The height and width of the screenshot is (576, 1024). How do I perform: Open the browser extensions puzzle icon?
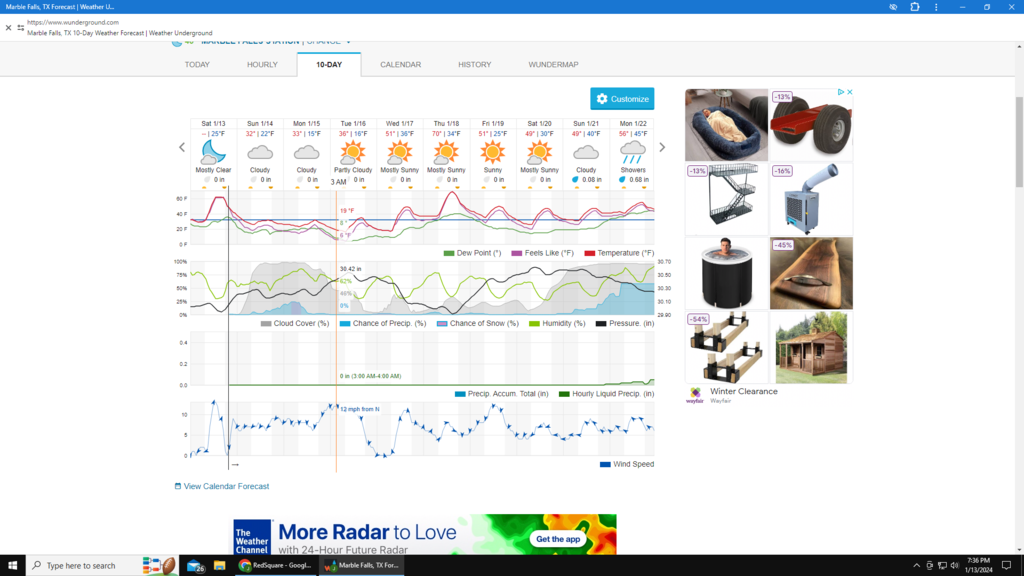click(914, 7)
